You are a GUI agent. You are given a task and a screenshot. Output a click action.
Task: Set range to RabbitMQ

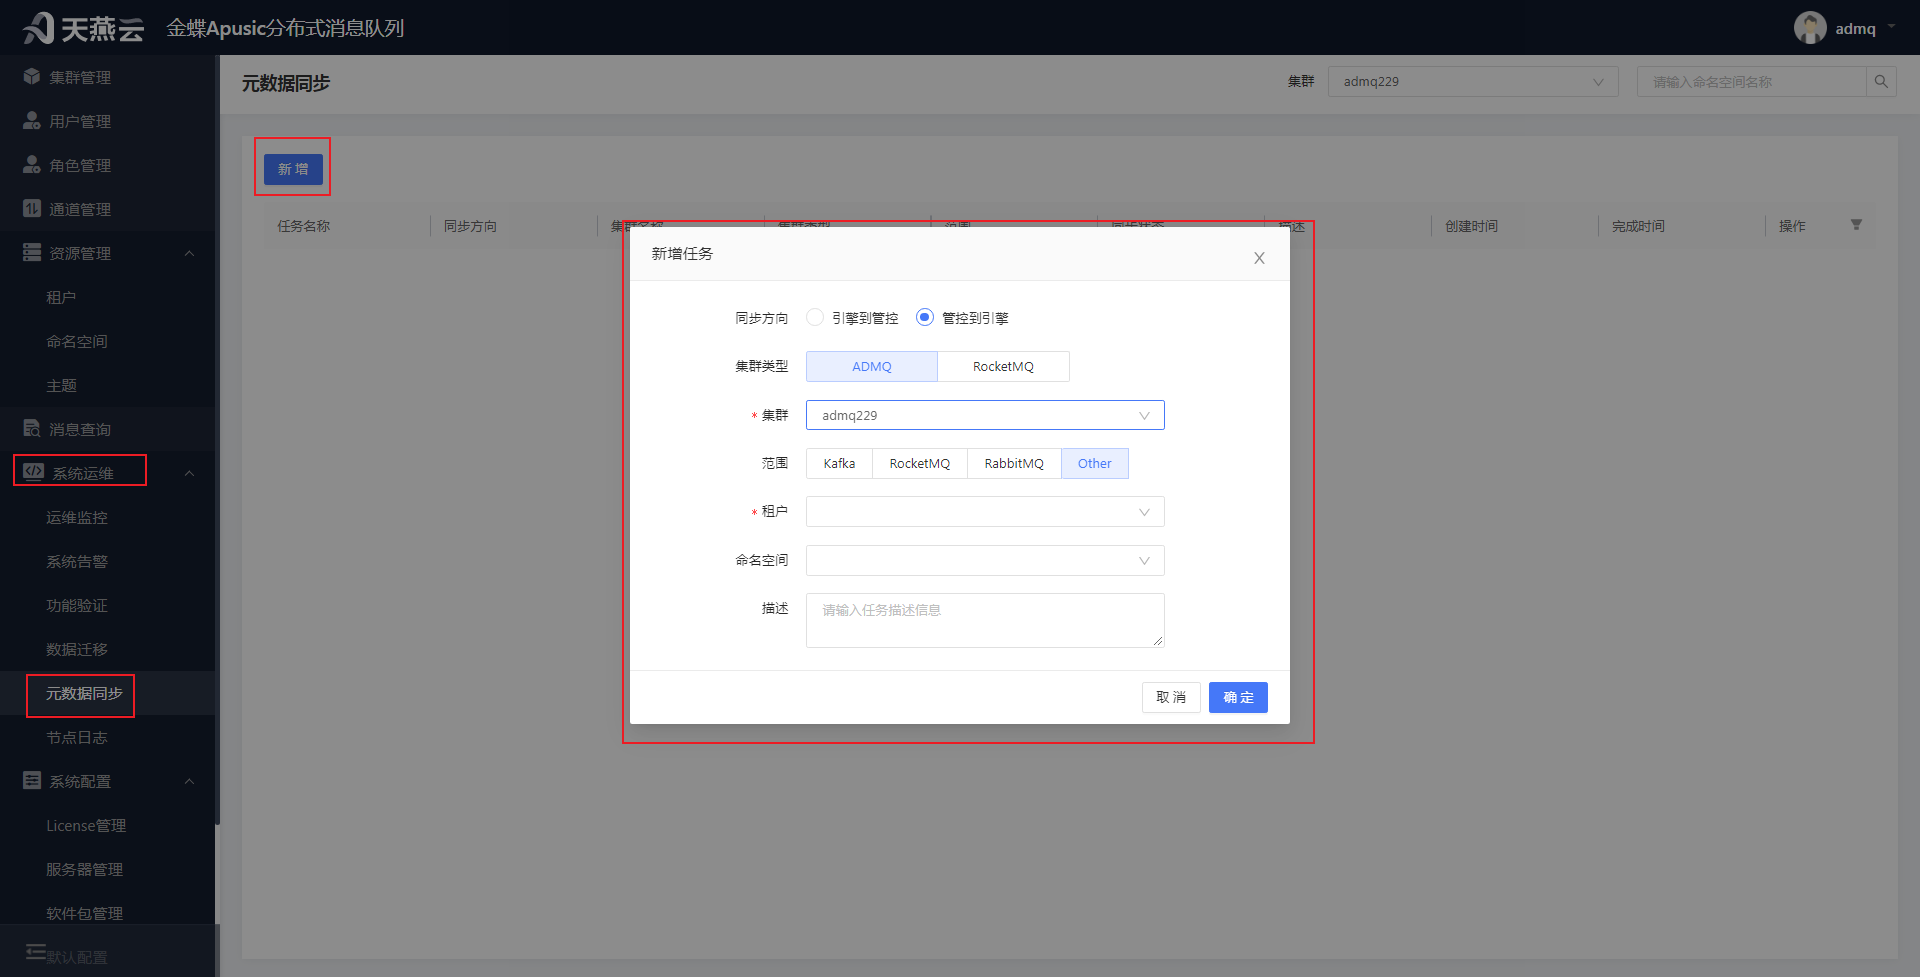(1014, 463)
